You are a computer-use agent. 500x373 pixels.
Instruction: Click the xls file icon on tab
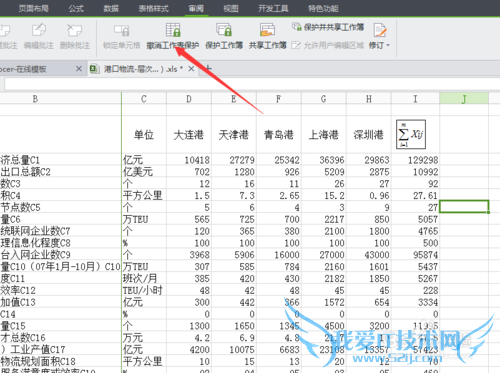[x=95, y=69]
